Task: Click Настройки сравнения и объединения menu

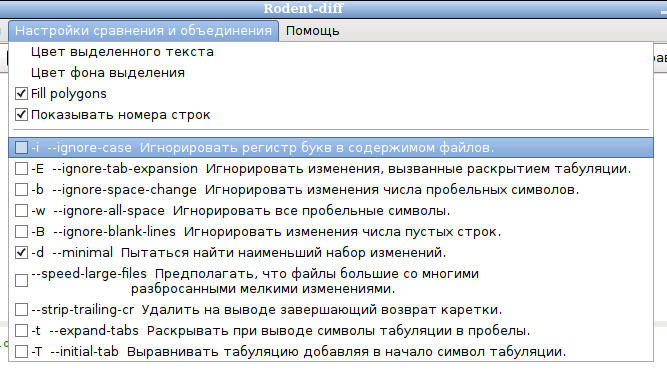Action: (143, 31)
